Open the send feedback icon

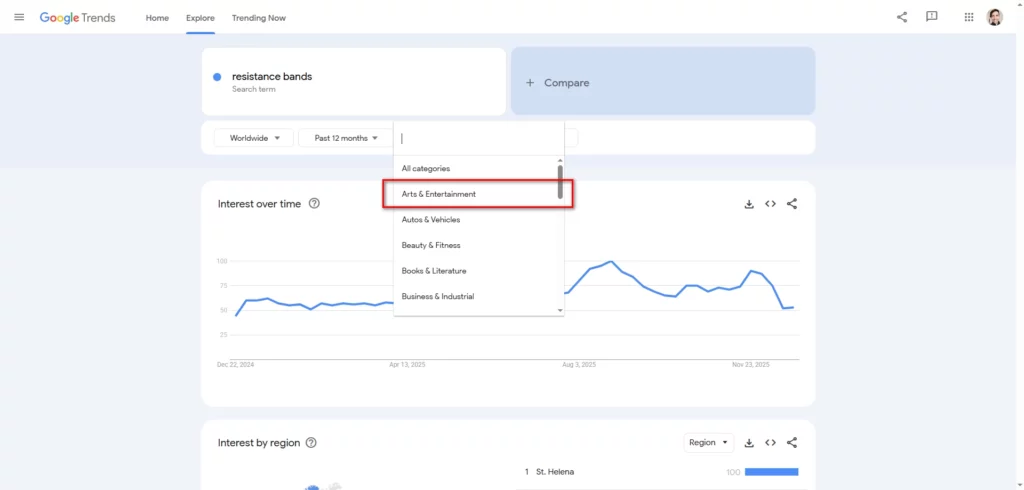coord(932,17)
